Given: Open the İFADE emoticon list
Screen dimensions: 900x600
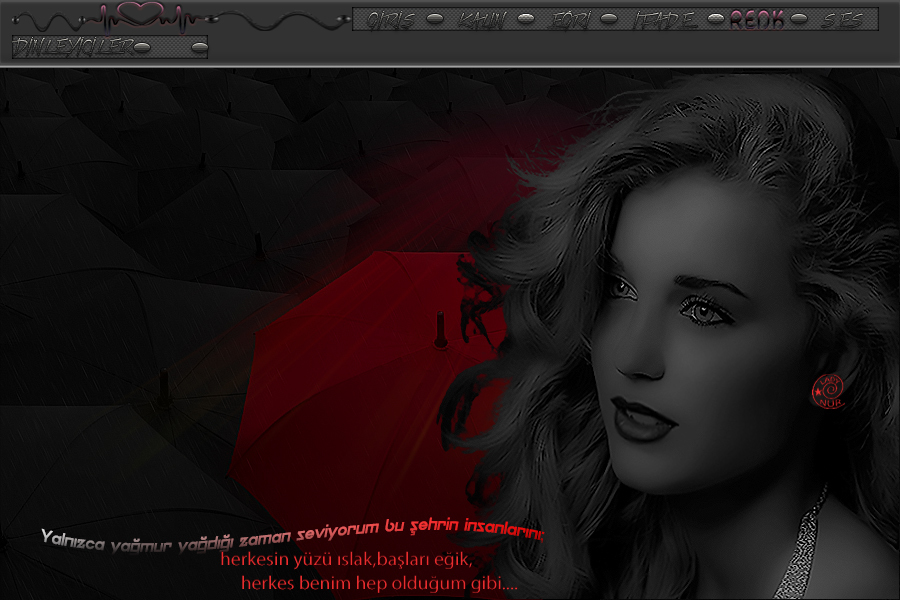Looking at the screenshot, I should [665, 20].
